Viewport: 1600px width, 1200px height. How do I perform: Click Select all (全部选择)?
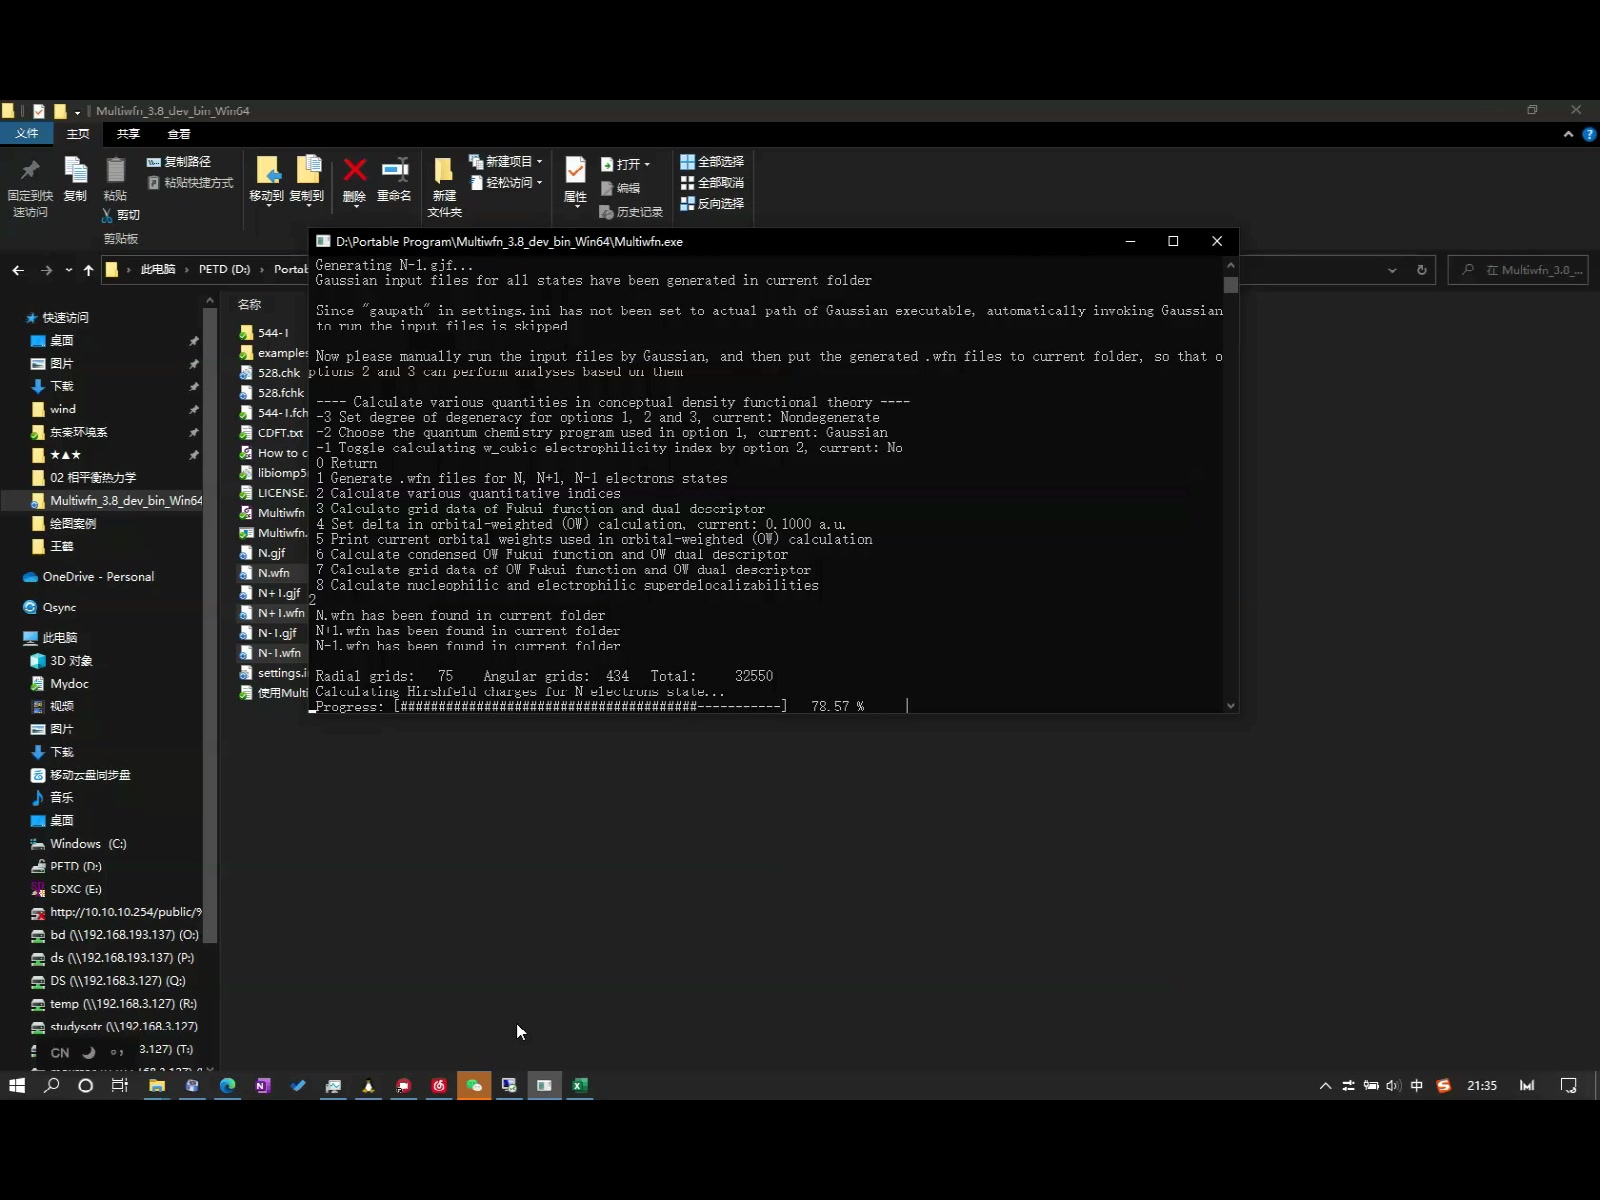point(712,162)
